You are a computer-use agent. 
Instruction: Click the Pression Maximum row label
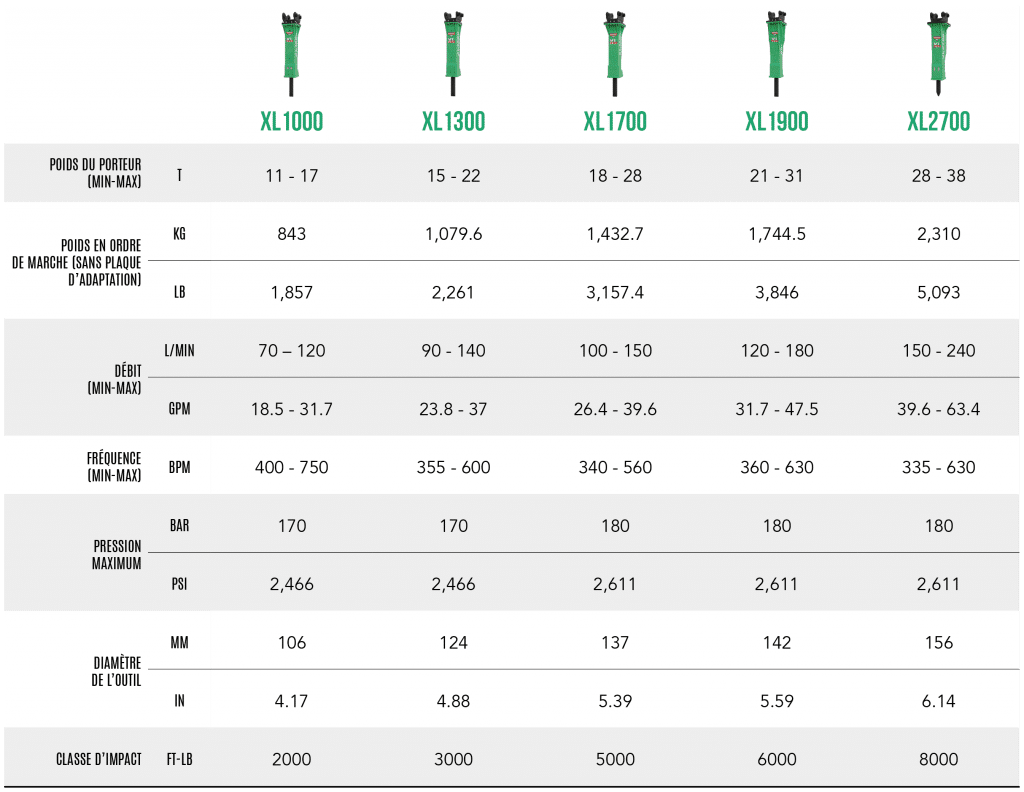click(x=116, y=555)
